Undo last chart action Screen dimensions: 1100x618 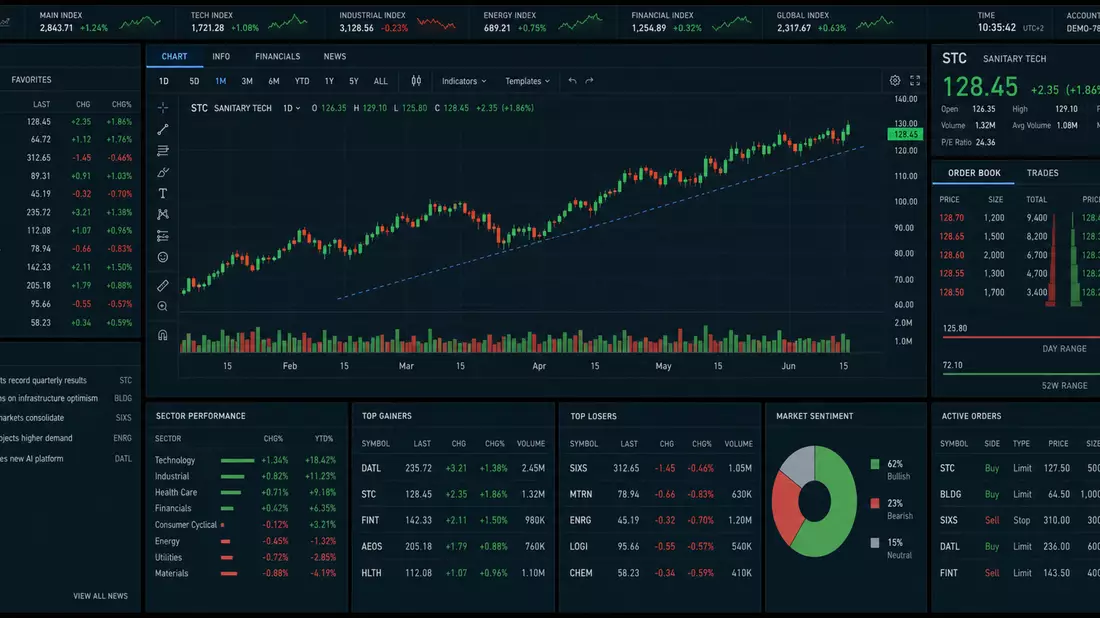tap(572, 81)
